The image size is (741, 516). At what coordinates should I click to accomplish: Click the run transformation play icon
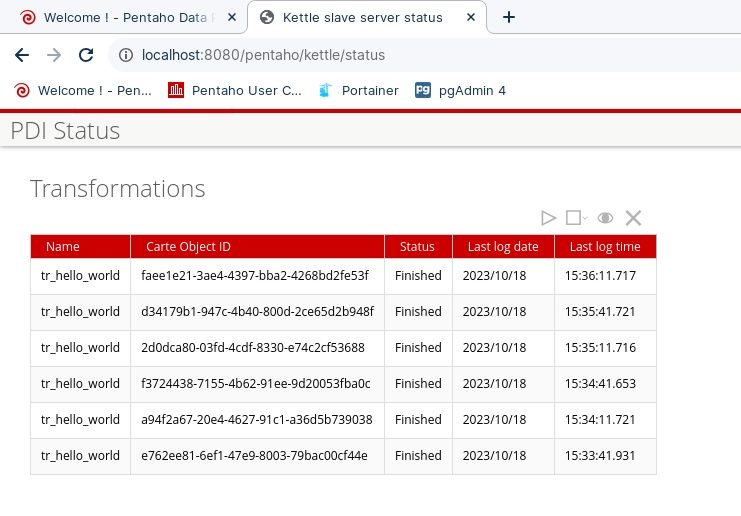point(548,218)
